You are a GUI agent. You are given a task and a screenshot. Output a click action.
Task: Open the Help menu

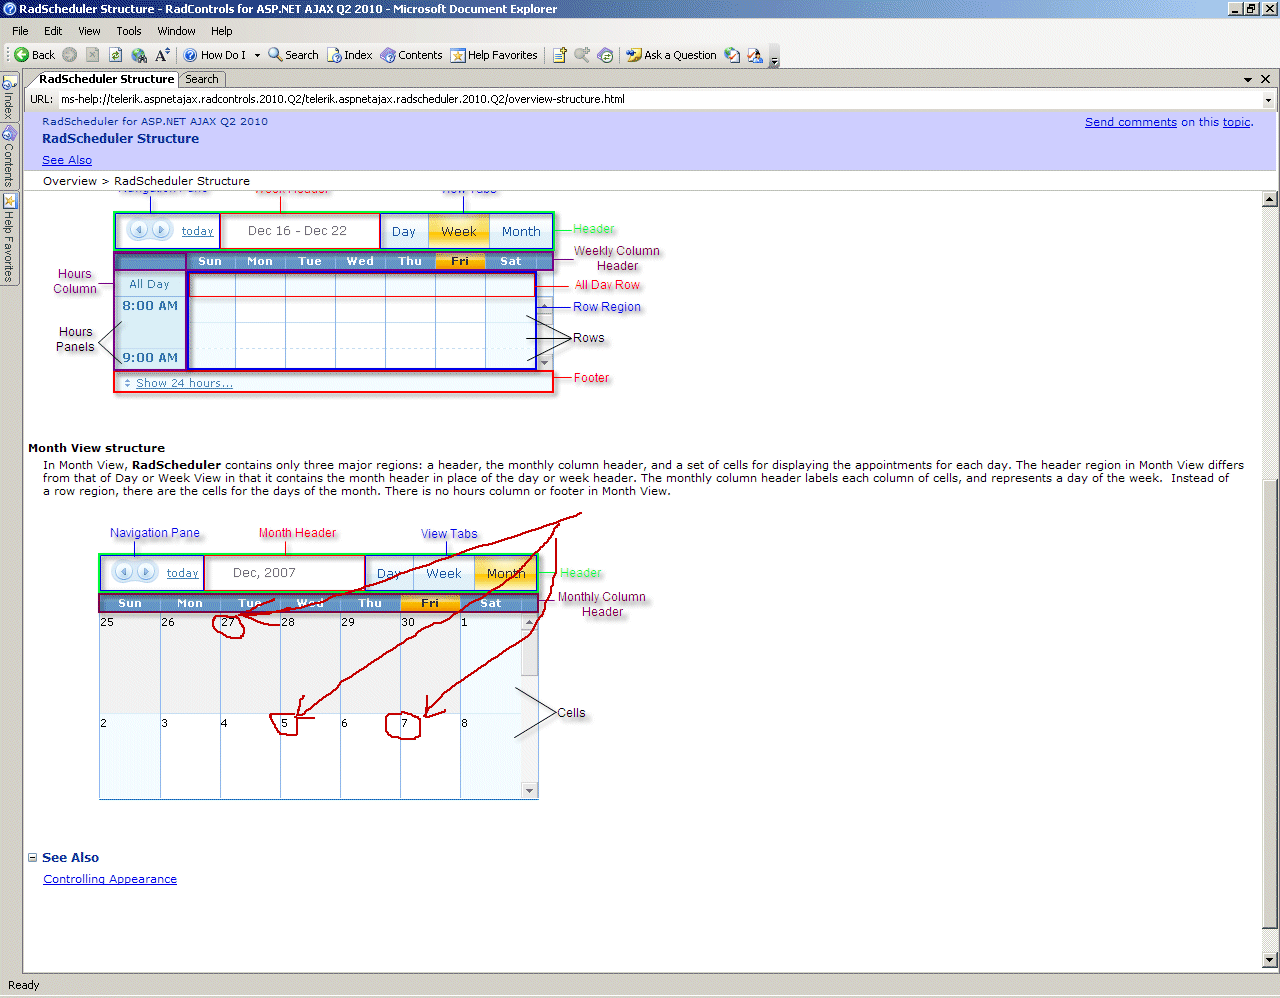(x=221, y=31)
